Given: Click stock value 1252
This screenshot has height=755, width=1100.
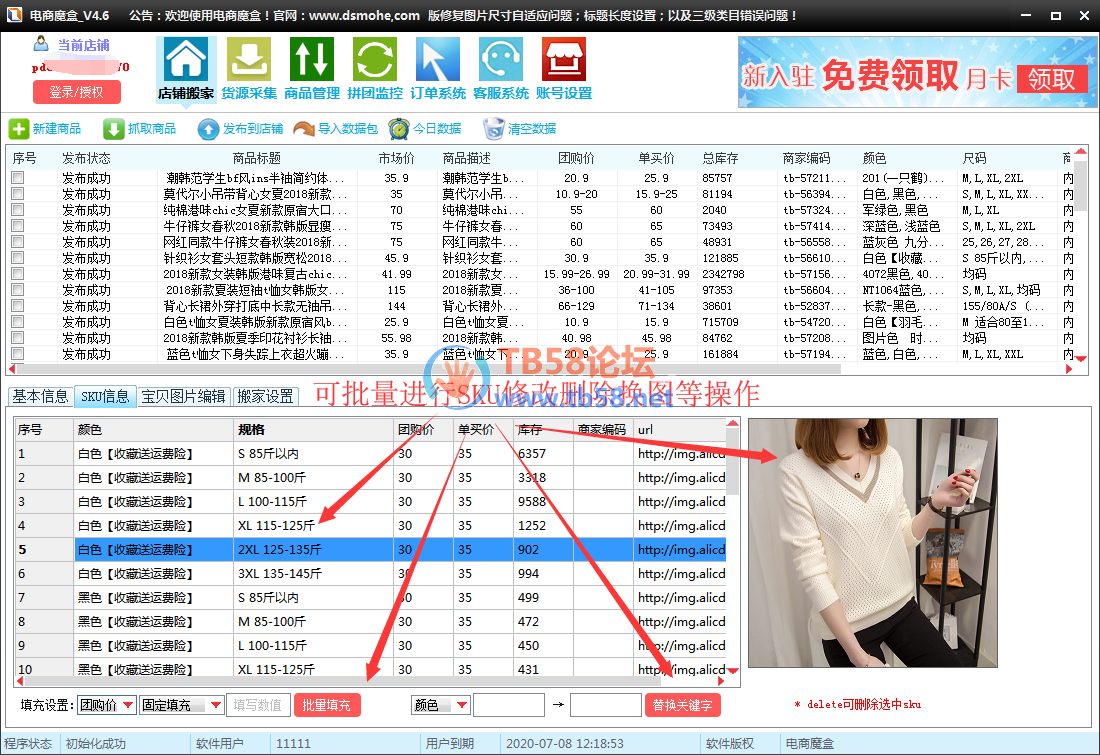Looking at the screenshot, I should (532, 526).
